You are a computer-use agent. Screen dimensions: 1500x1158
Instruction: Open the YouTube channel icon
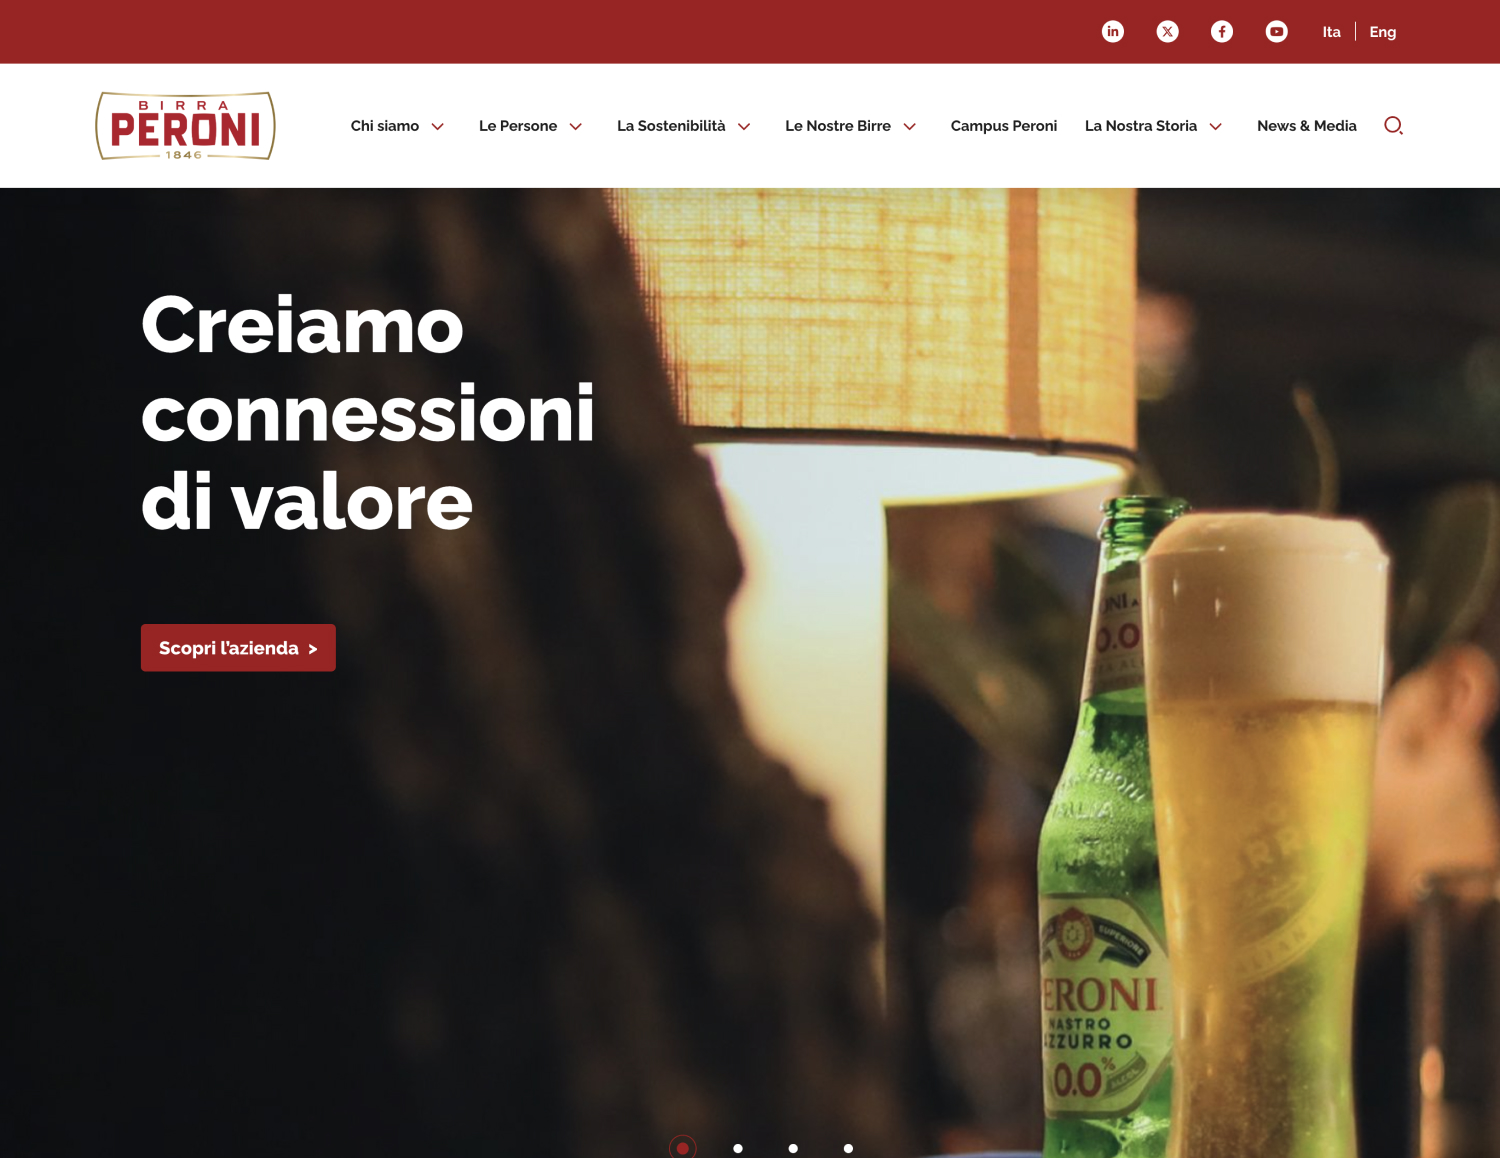click(x=1276, y=32)
